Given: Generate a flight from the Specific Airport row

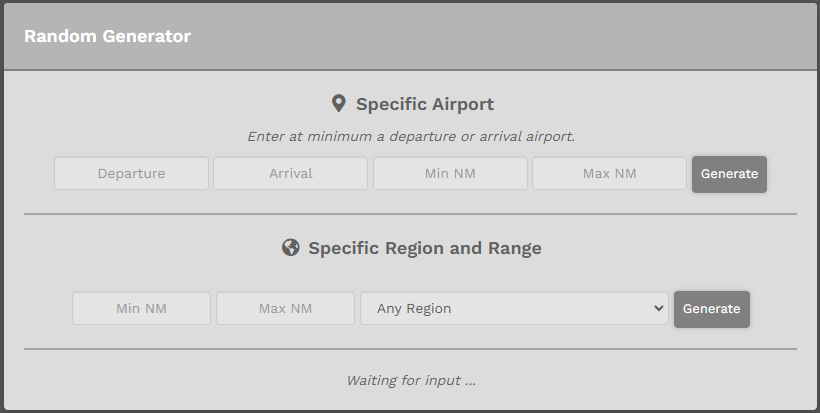Looking at the screenshot, I should click(730, 174).
